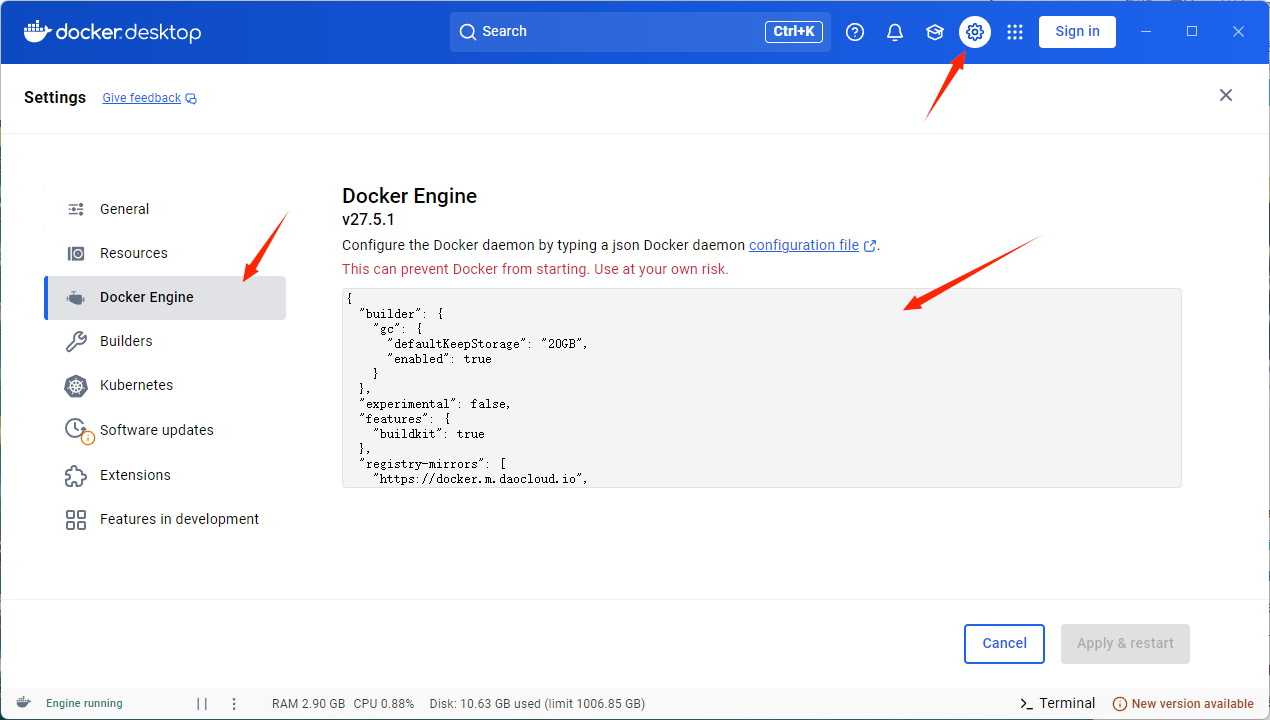Open Features in development section
The height and width of the screenshot is (720, 1270).
pyautogui.click(x=165, y=519)
